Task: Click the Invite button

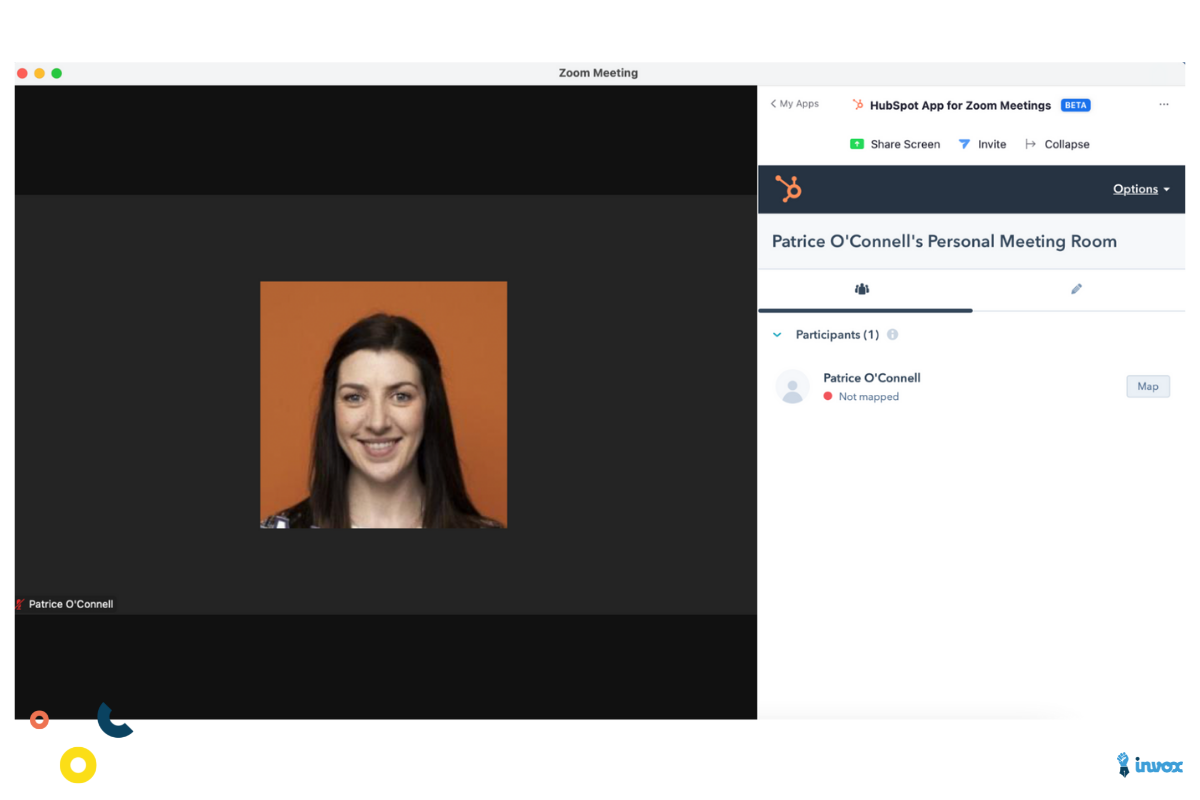Action: point(982,144)
